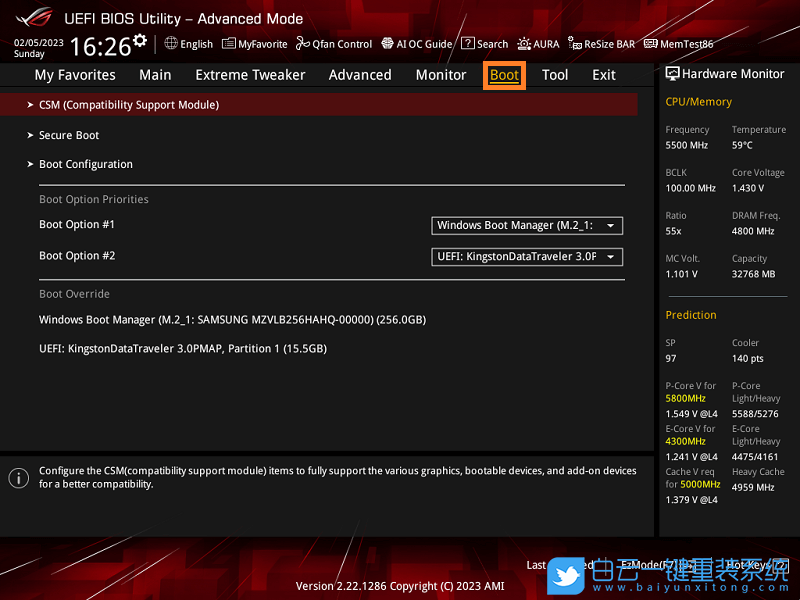
Task: Open the Boot Option #2 dropdown
Action: tap(526, 256)
